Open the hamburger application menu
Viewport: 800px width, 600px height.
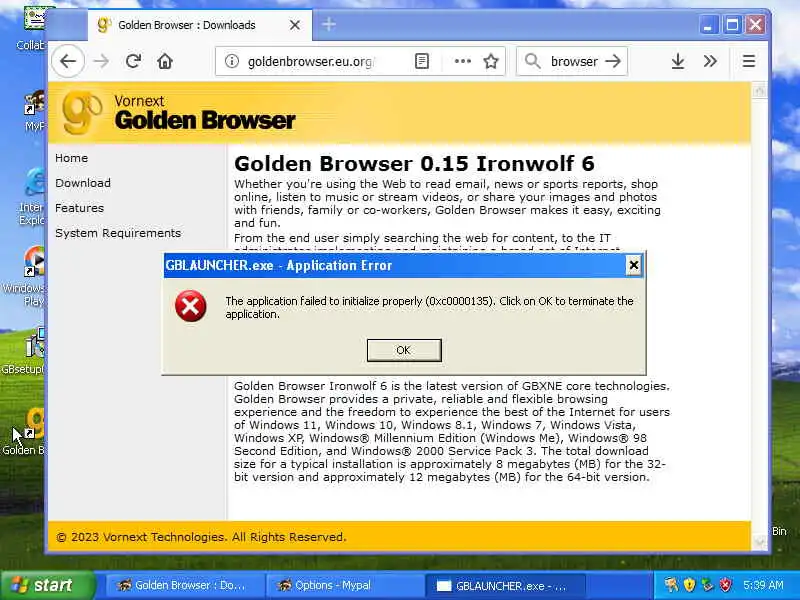[748, 61]
